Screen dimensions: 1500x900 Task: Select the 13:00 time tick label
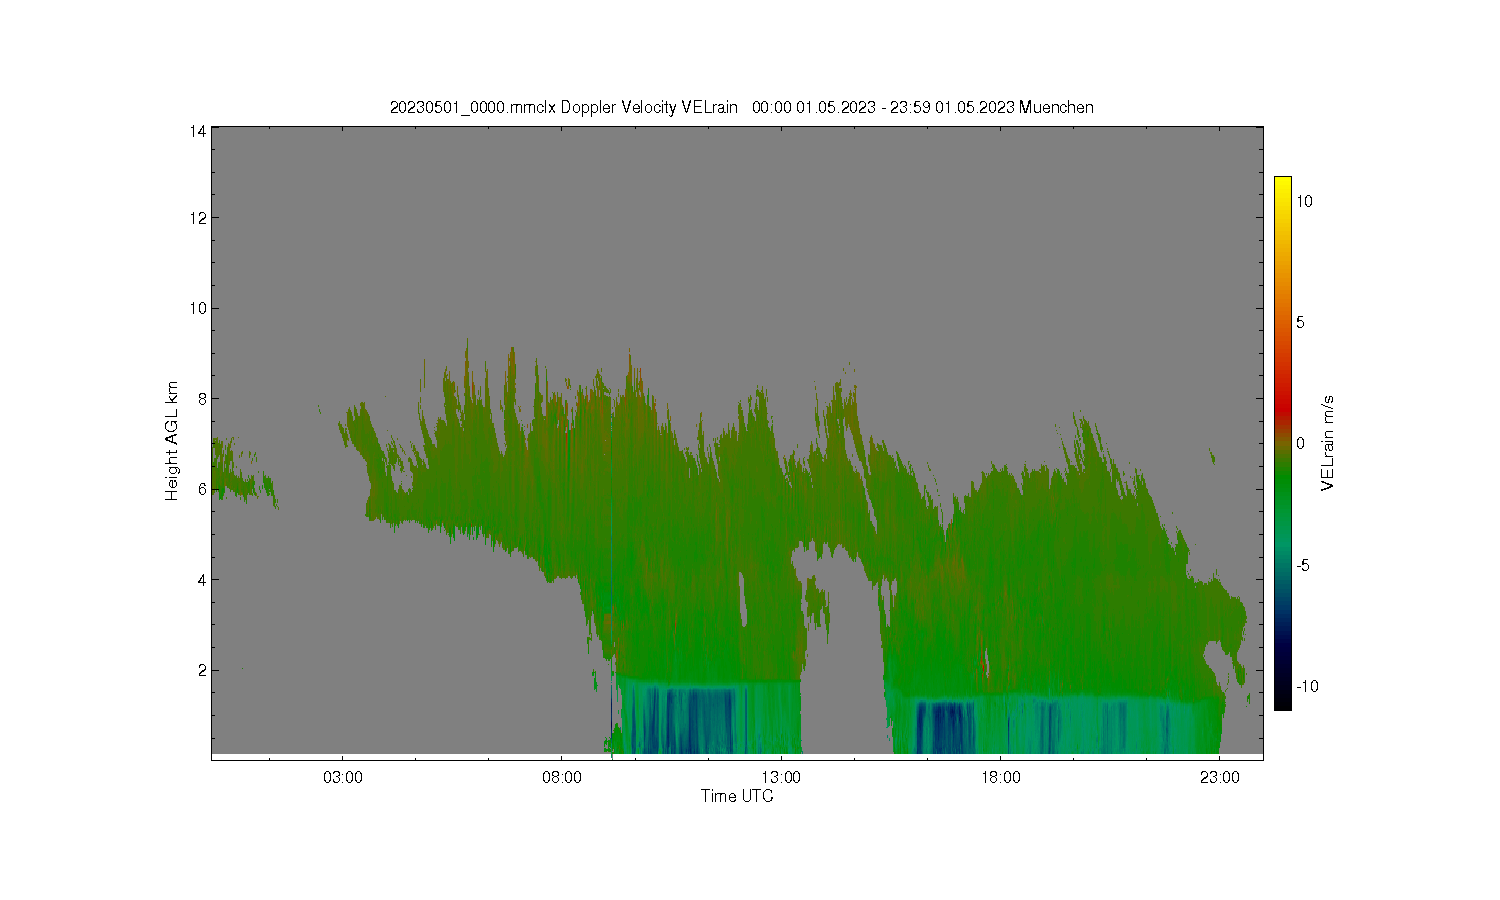781,777
